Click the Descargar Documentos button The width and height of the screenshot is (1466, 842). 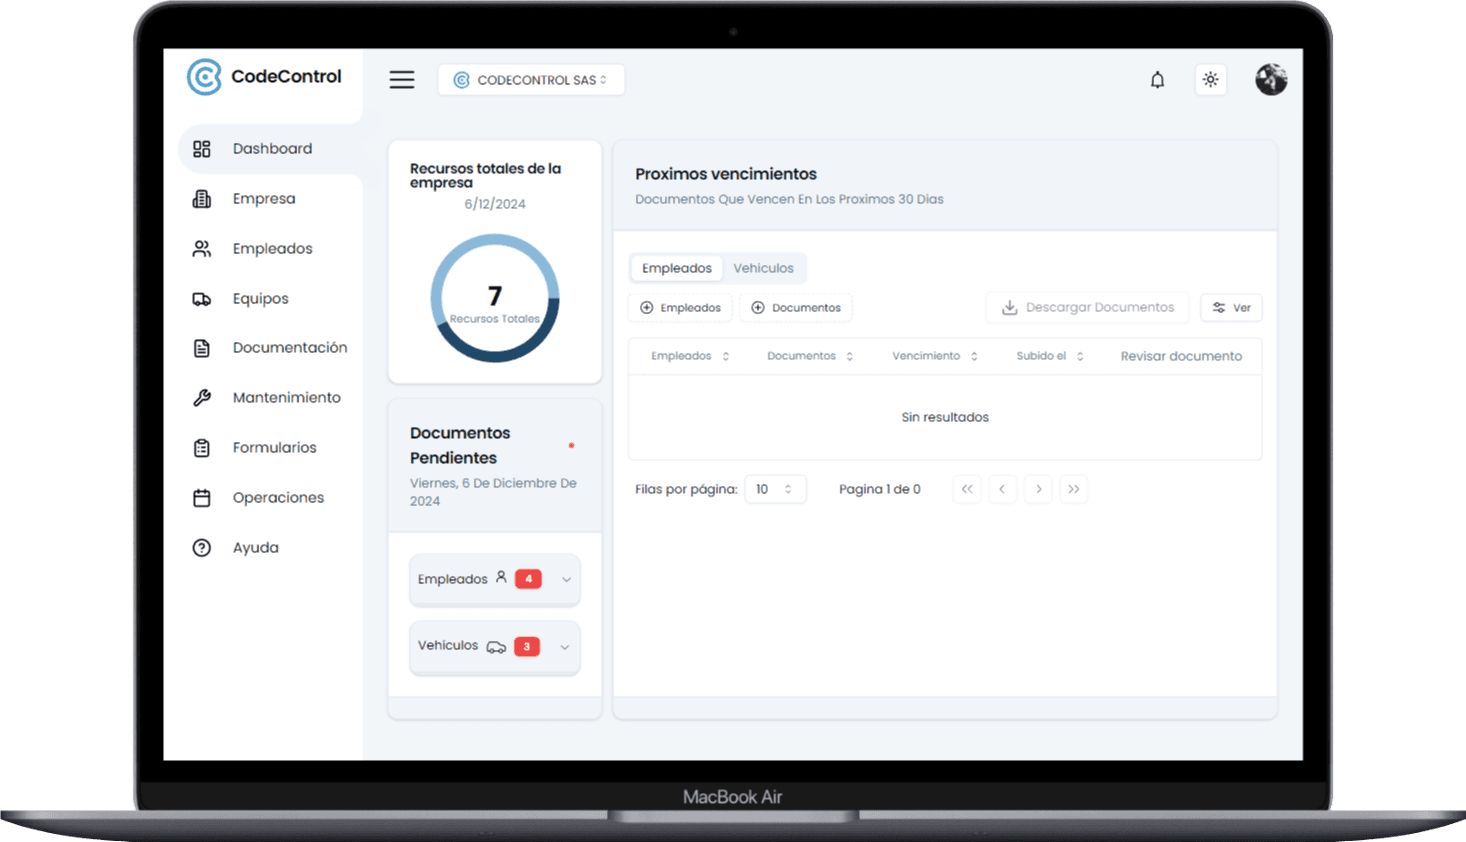(x=1087, y=308)
